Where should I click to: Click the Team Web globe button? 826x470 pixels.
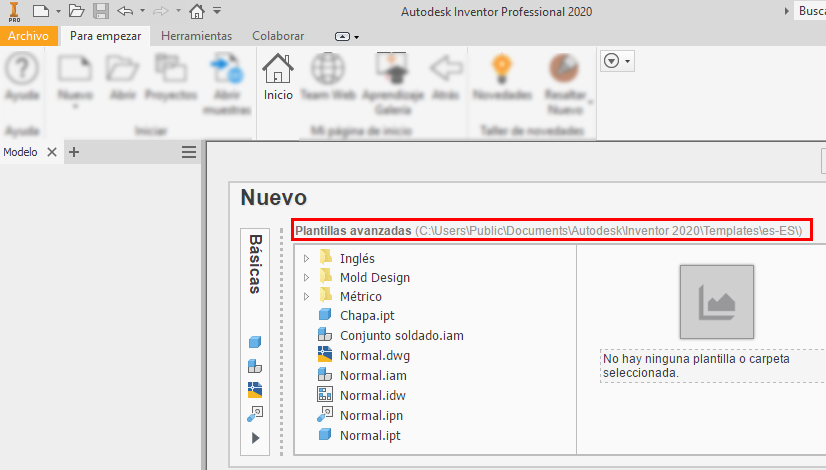(x=328, y=77)
